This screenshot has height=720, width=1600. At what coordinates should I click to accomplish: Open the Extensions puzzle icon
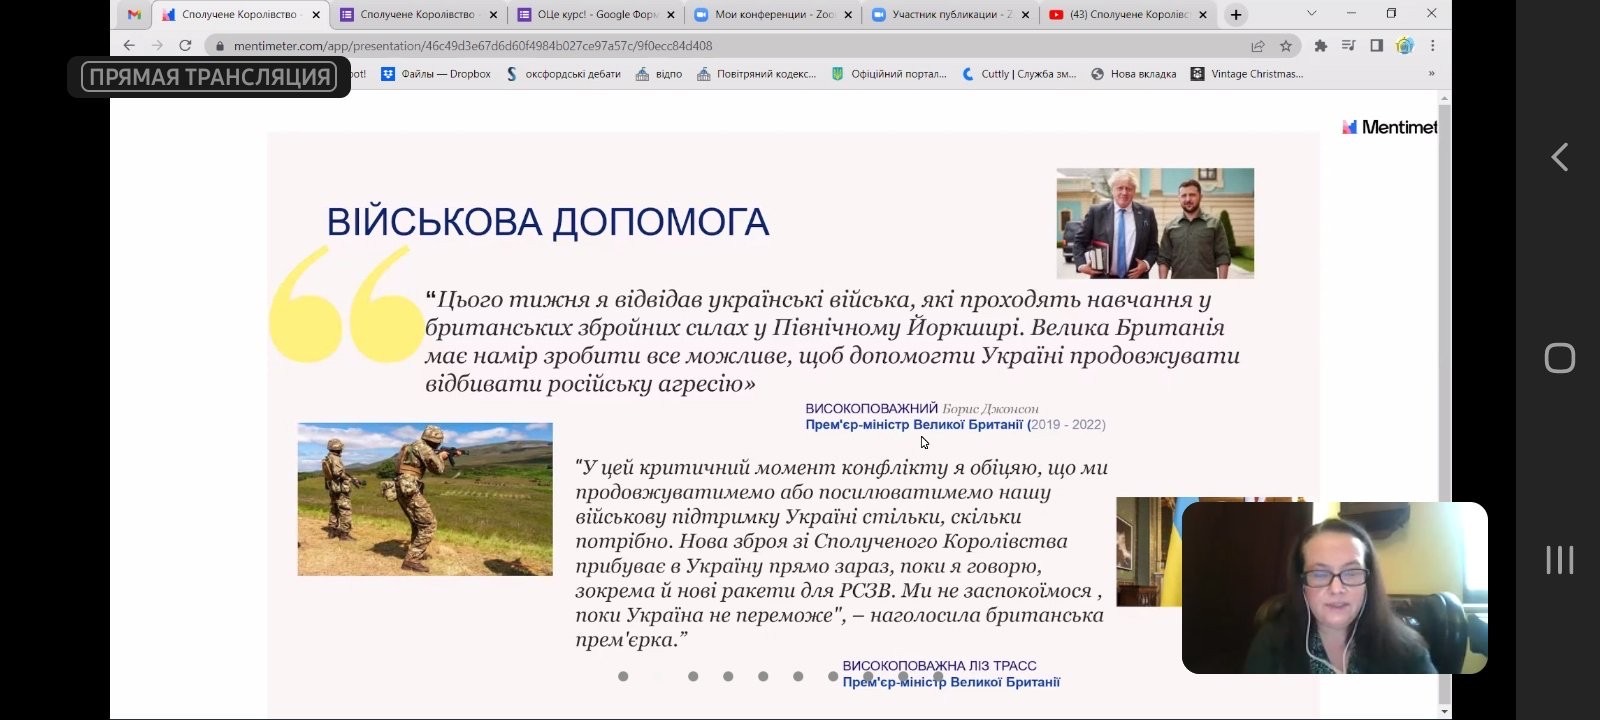coord(1321,46)
